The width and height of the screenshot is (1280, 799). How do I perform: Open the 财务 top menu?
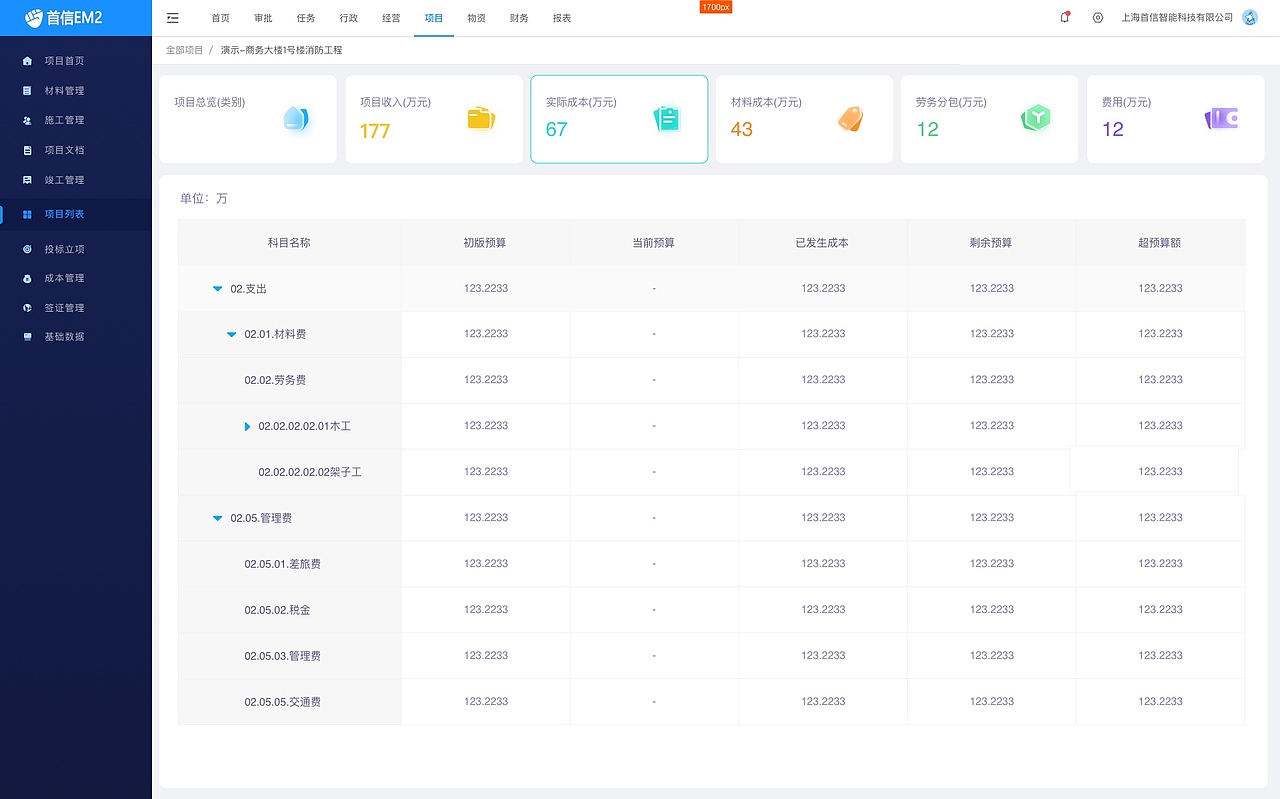click(519, 19)
